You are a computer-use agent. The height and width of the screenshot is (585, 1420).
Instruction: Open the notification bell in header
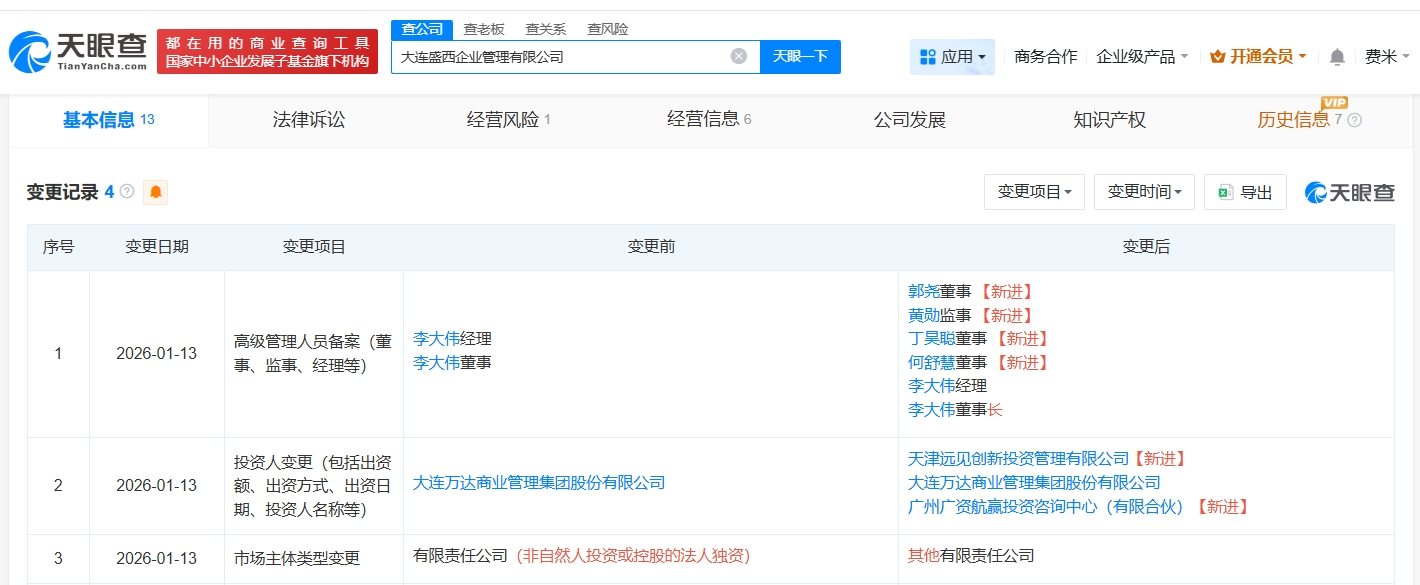point(1337,57)
